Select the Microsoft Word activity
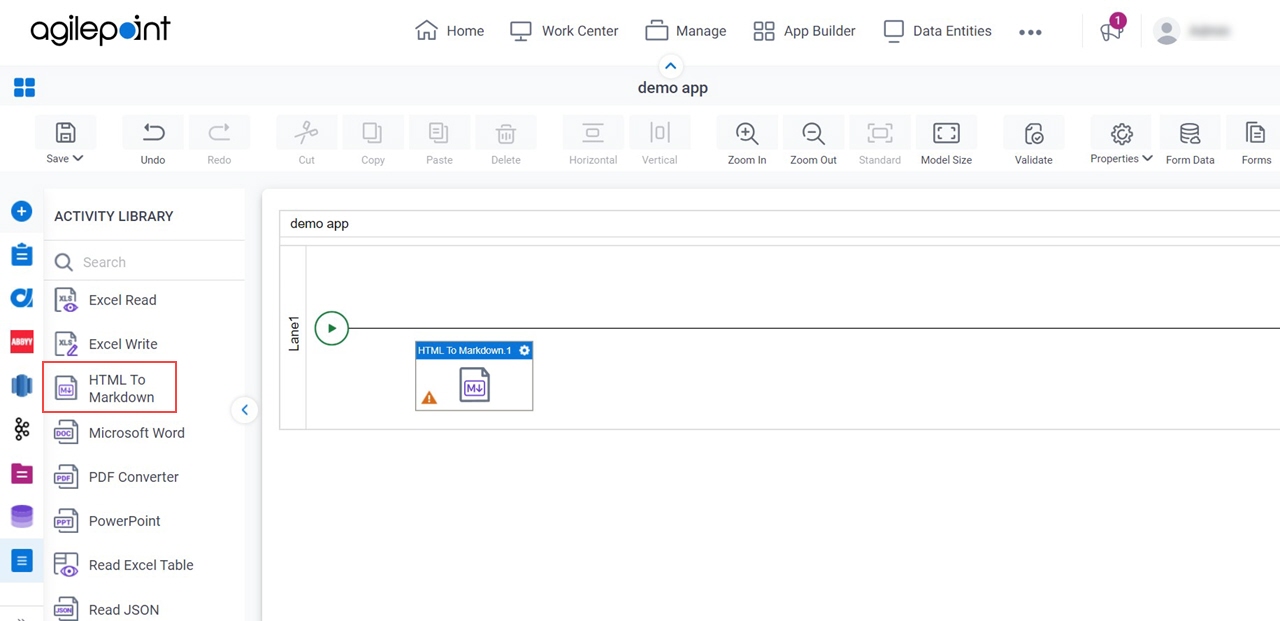Viewport: 1280px width, 621px height. pyautogui.click(x=120, y=433)
